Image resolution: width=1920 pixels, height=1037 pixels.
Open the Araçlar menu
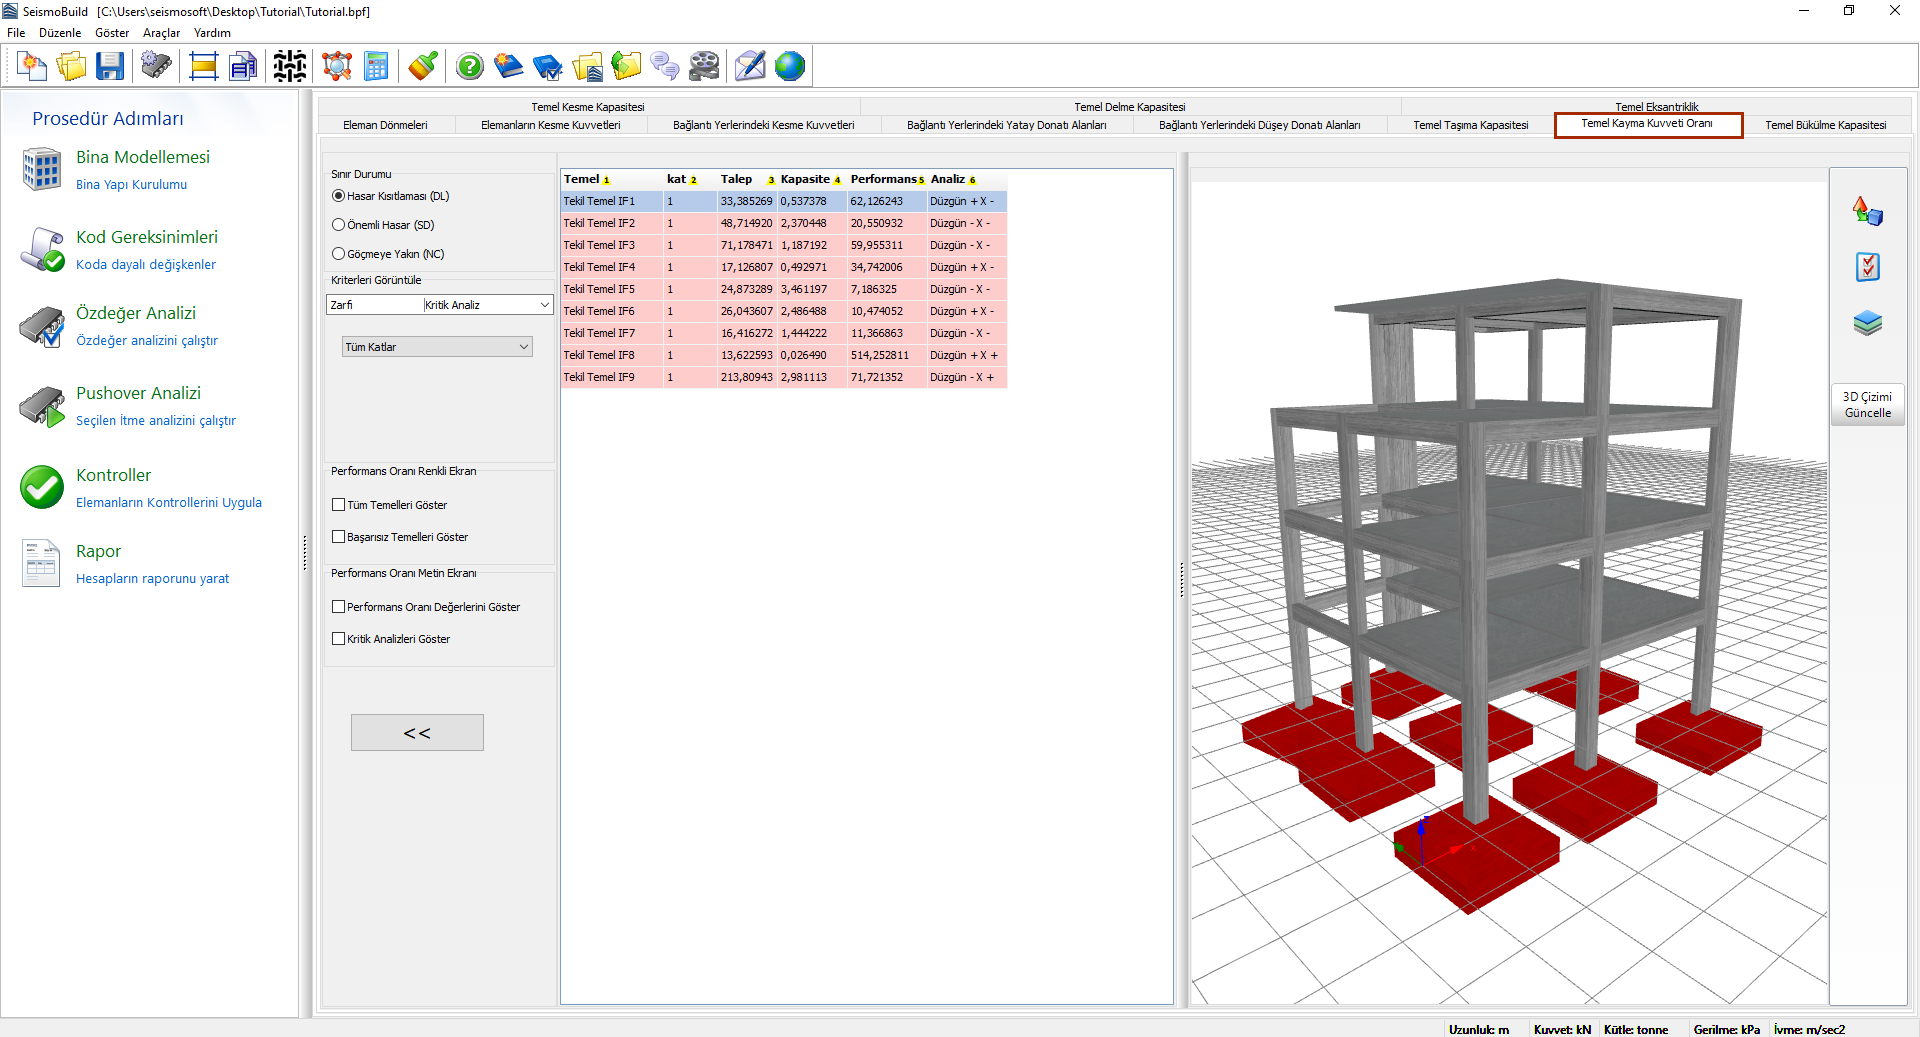pyautogui.click(x=161, y=33)
